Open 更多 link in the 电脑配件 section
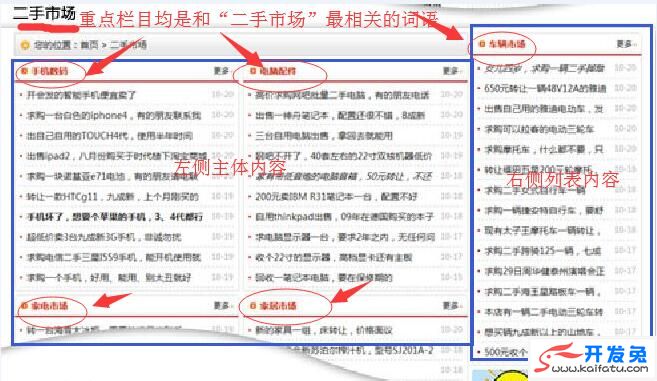Image resolution: width=657 pixels, height=381 pixels. (451, 71)
